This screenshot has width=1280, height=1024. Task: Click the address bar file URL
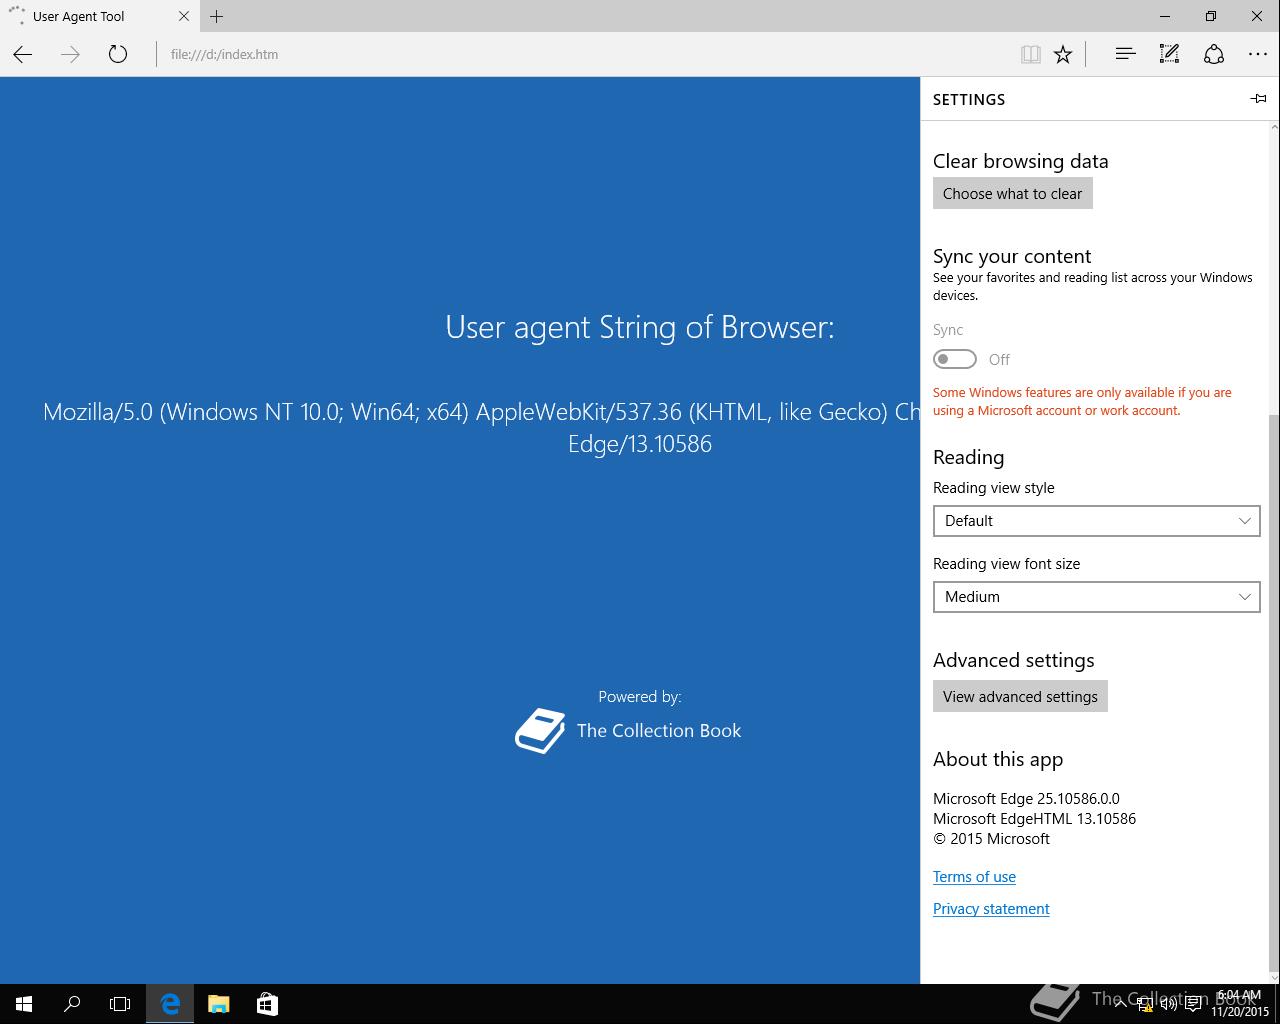pyautogui.click(x=224, y=54)
